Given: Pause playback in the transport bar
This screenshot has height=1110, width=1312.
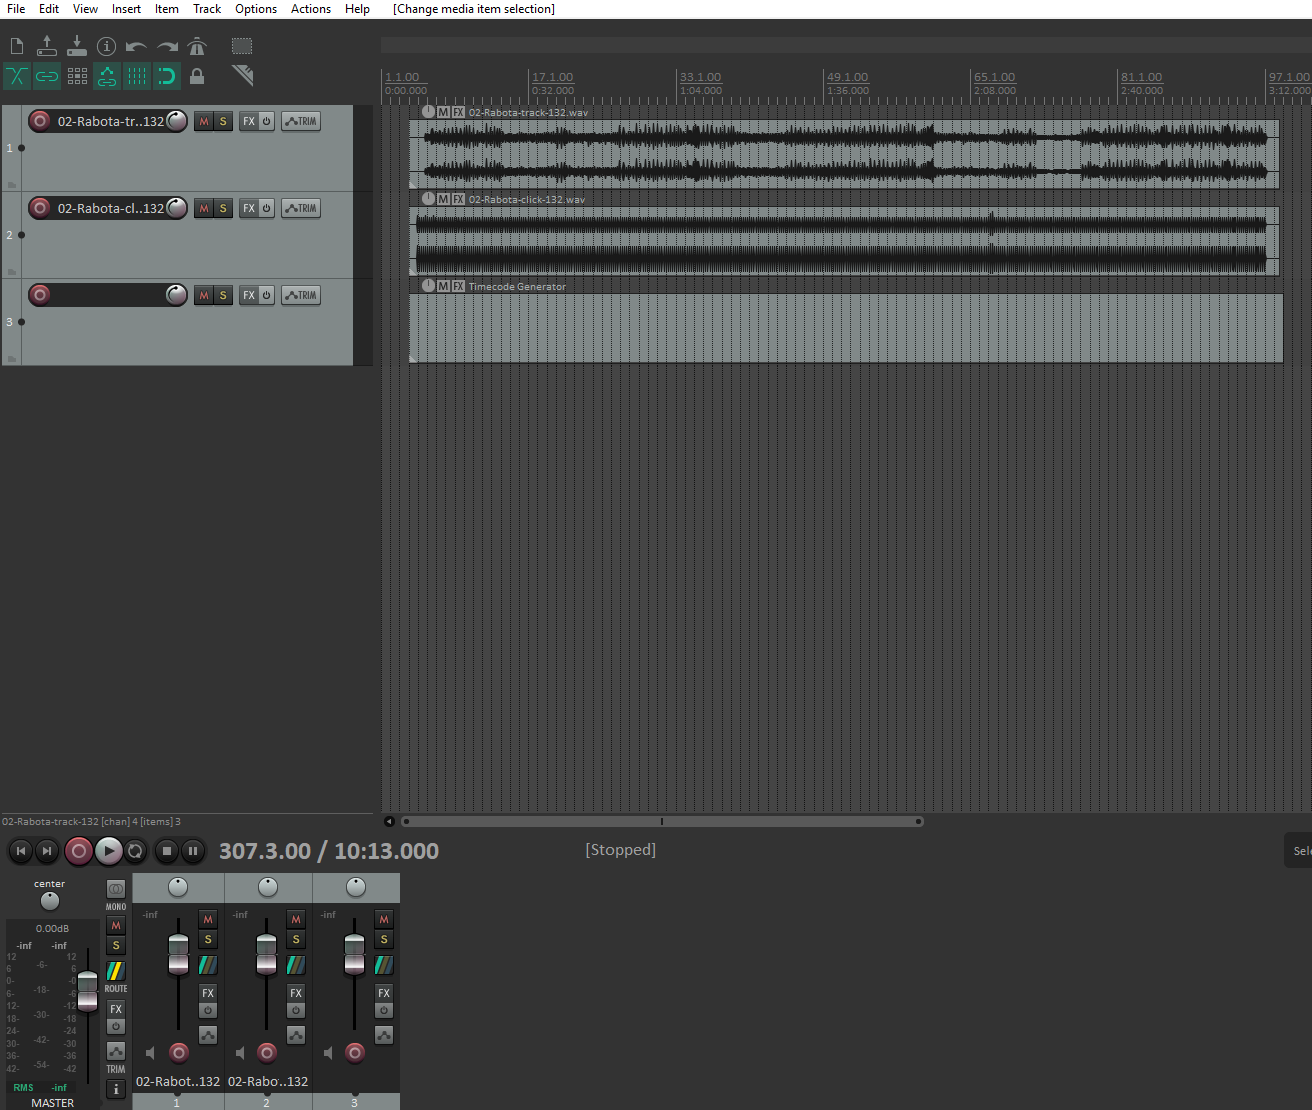Looking at the screenshot, I should tap(193, 851).
